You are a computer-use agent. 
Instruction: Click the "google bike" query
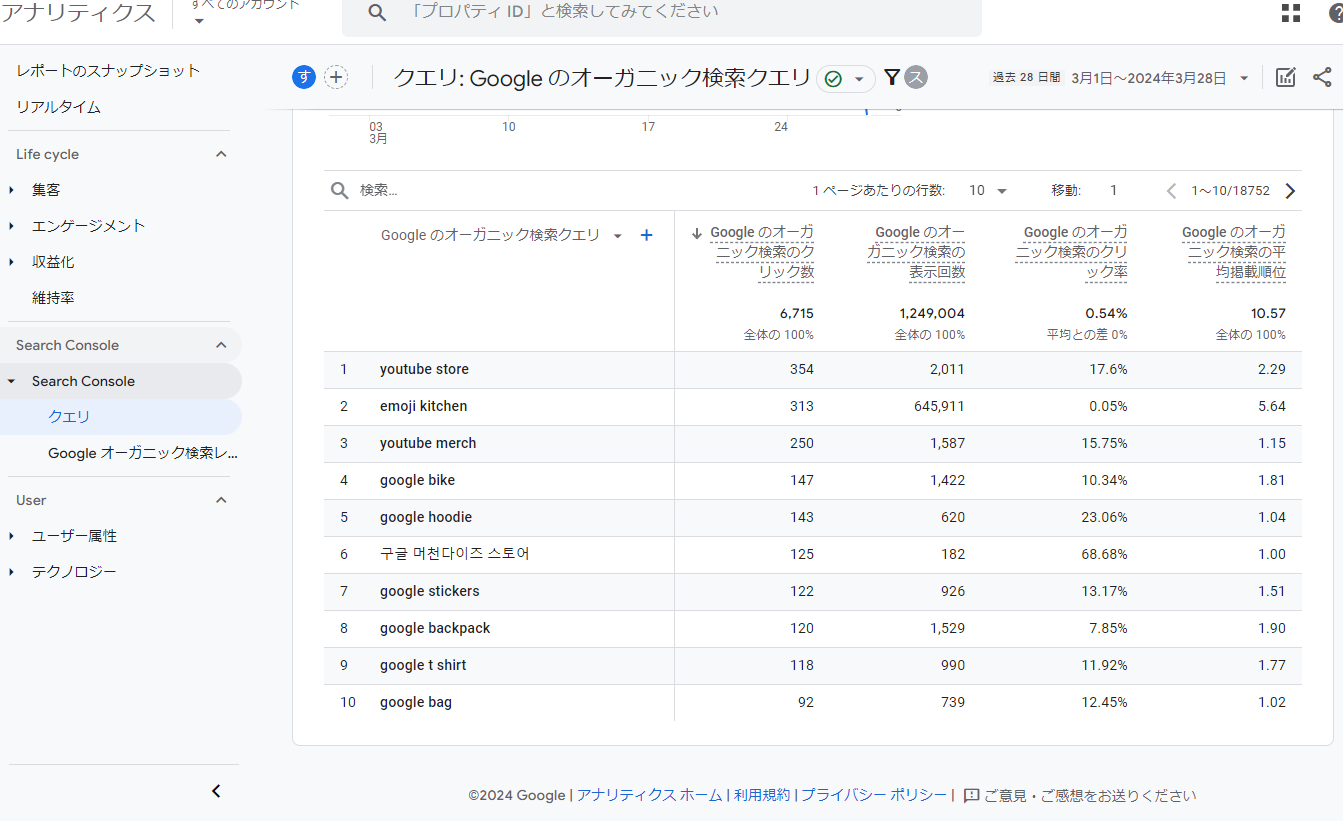pos(417,481)
